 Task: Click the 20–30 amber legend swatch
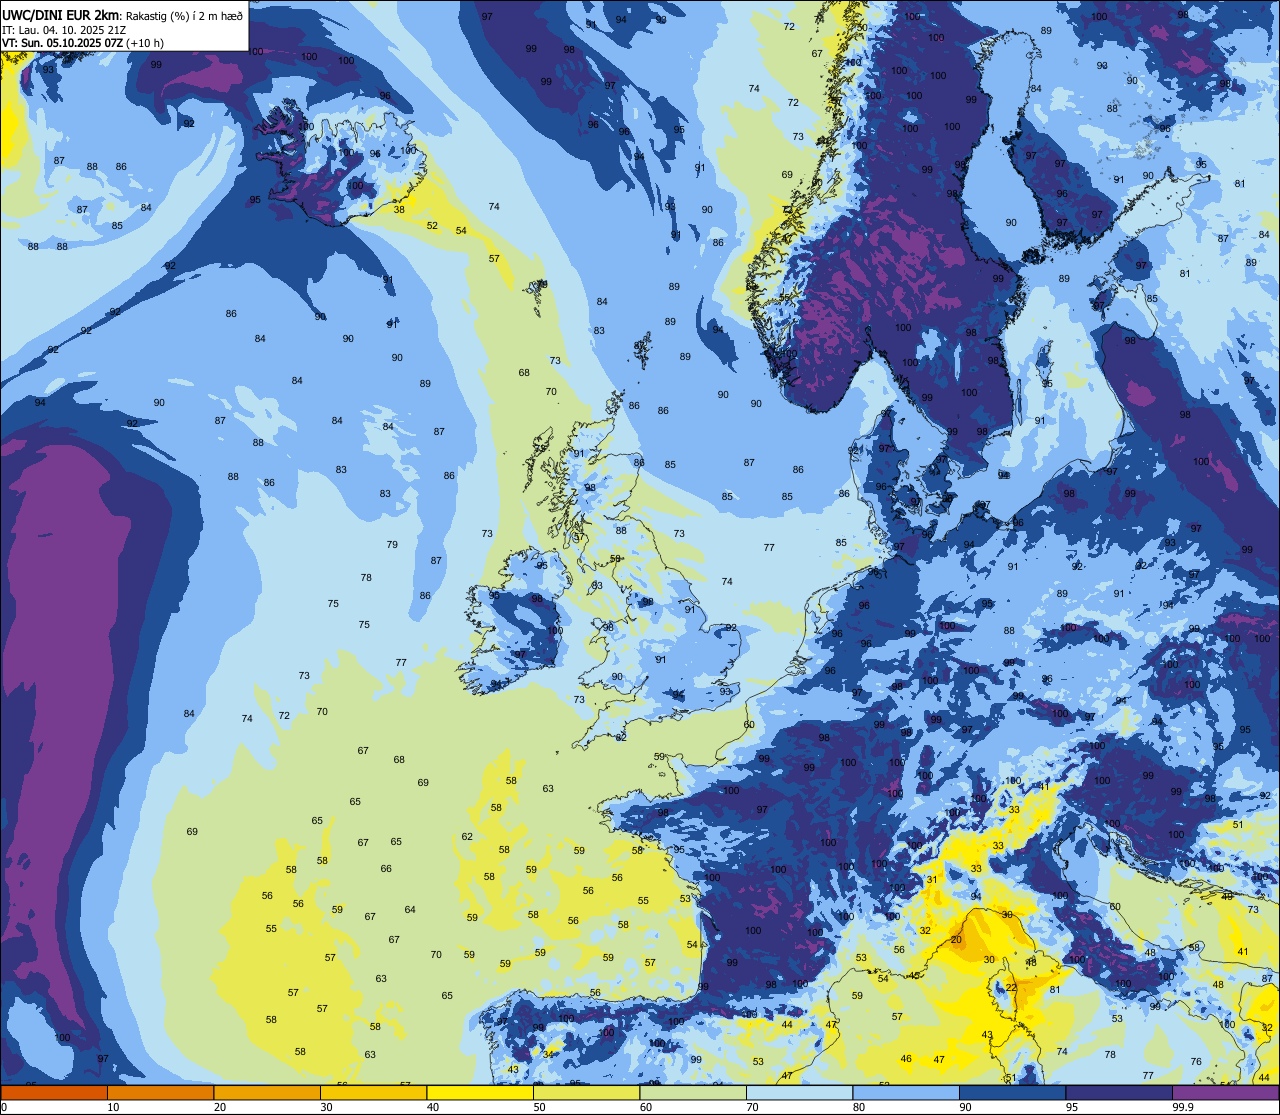click(x=267, y=1092)
